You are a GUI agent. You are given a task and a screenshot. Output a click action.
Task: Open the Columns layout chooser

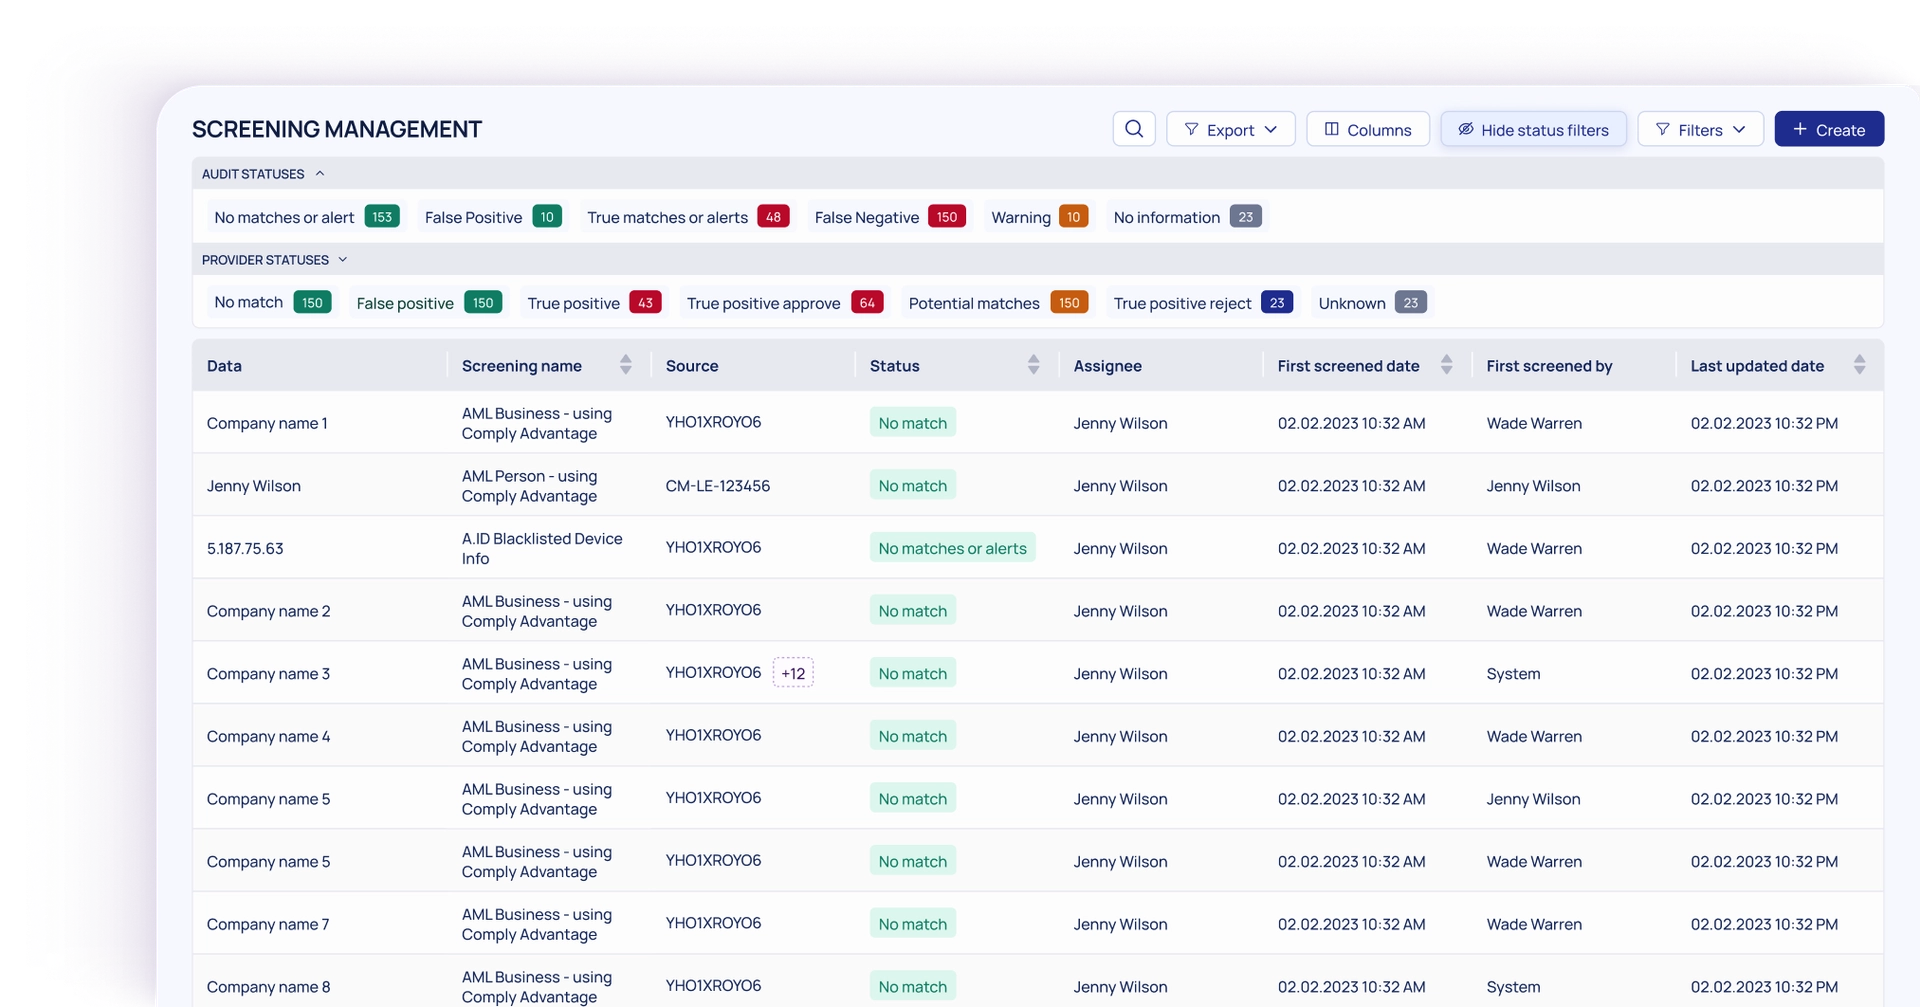1367,129
